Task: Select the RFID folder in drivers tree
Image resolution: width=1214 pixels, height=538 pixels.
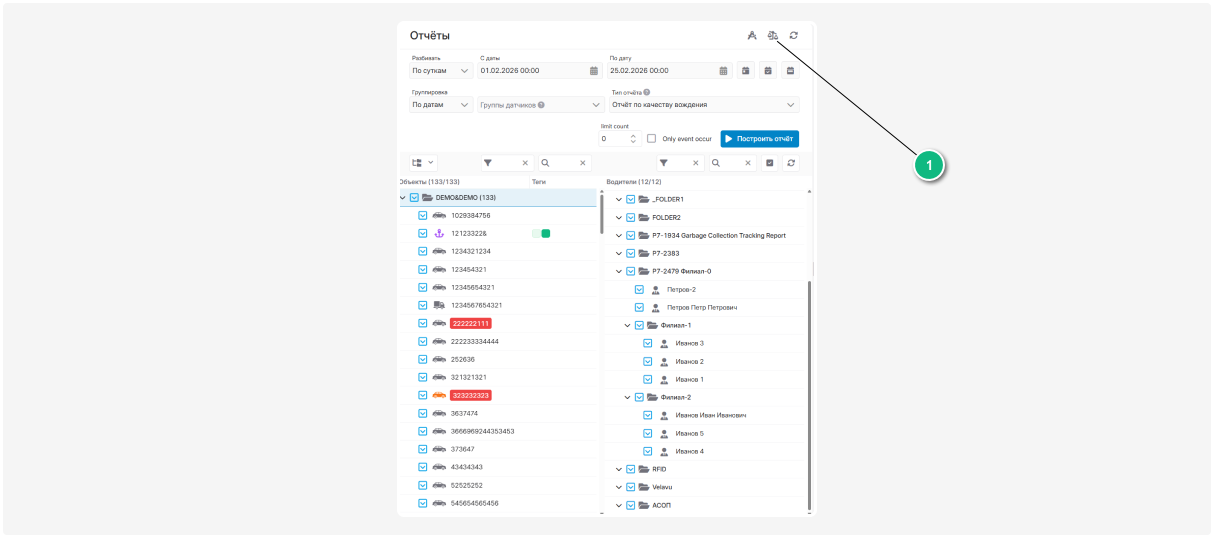Action: point(659,469)
